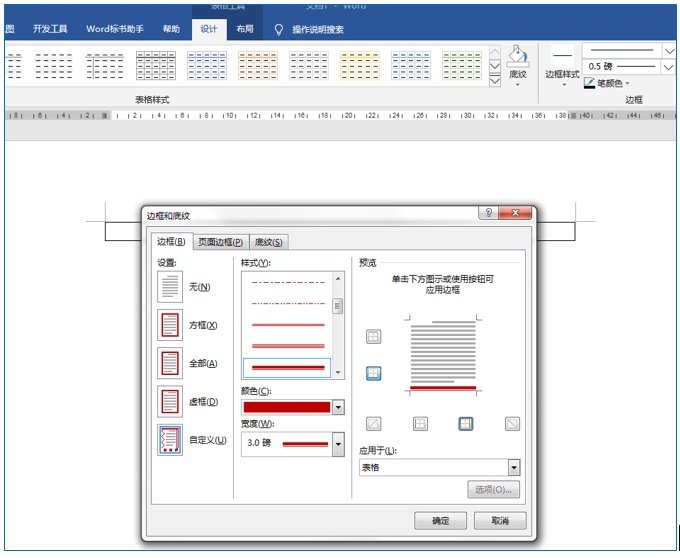The width and height of the screenshot is (680, 558).
Task: Apply the yellow grid table style
Action: pos(360,65)
